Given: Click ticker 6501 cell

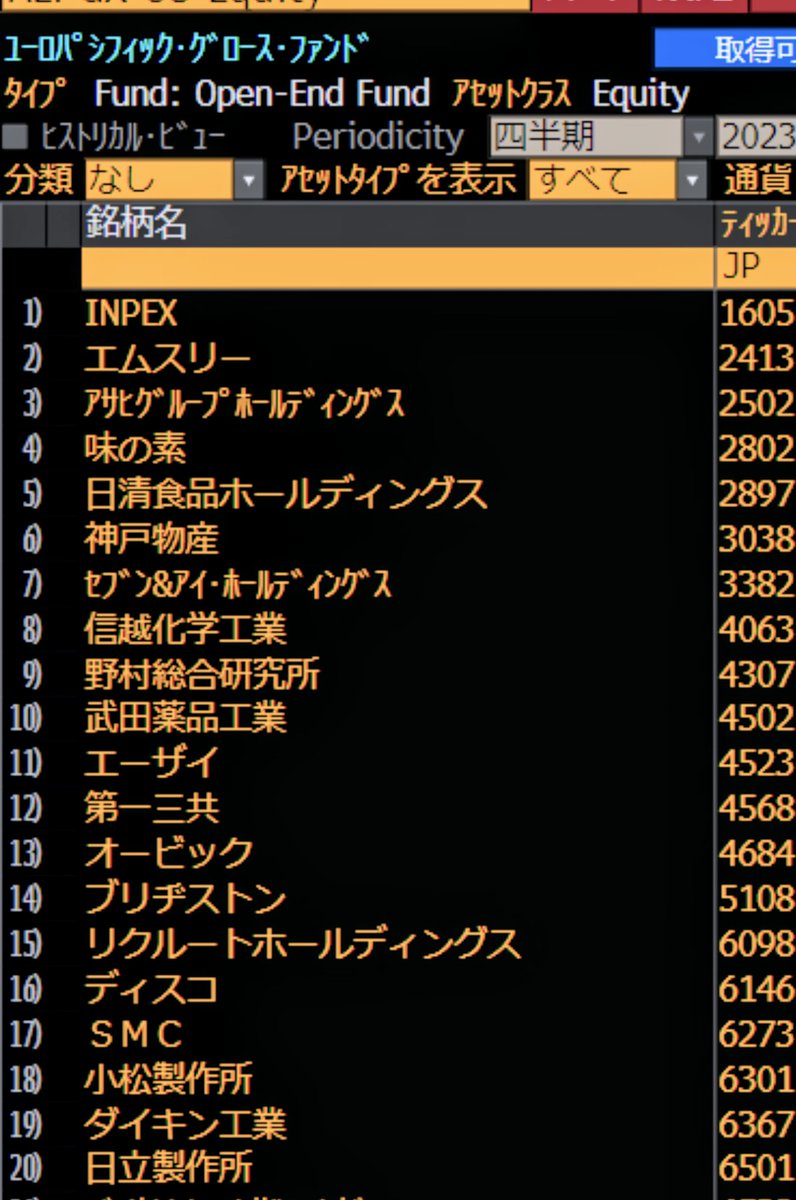Looking at the screenshot, I should pos(757,1168).
